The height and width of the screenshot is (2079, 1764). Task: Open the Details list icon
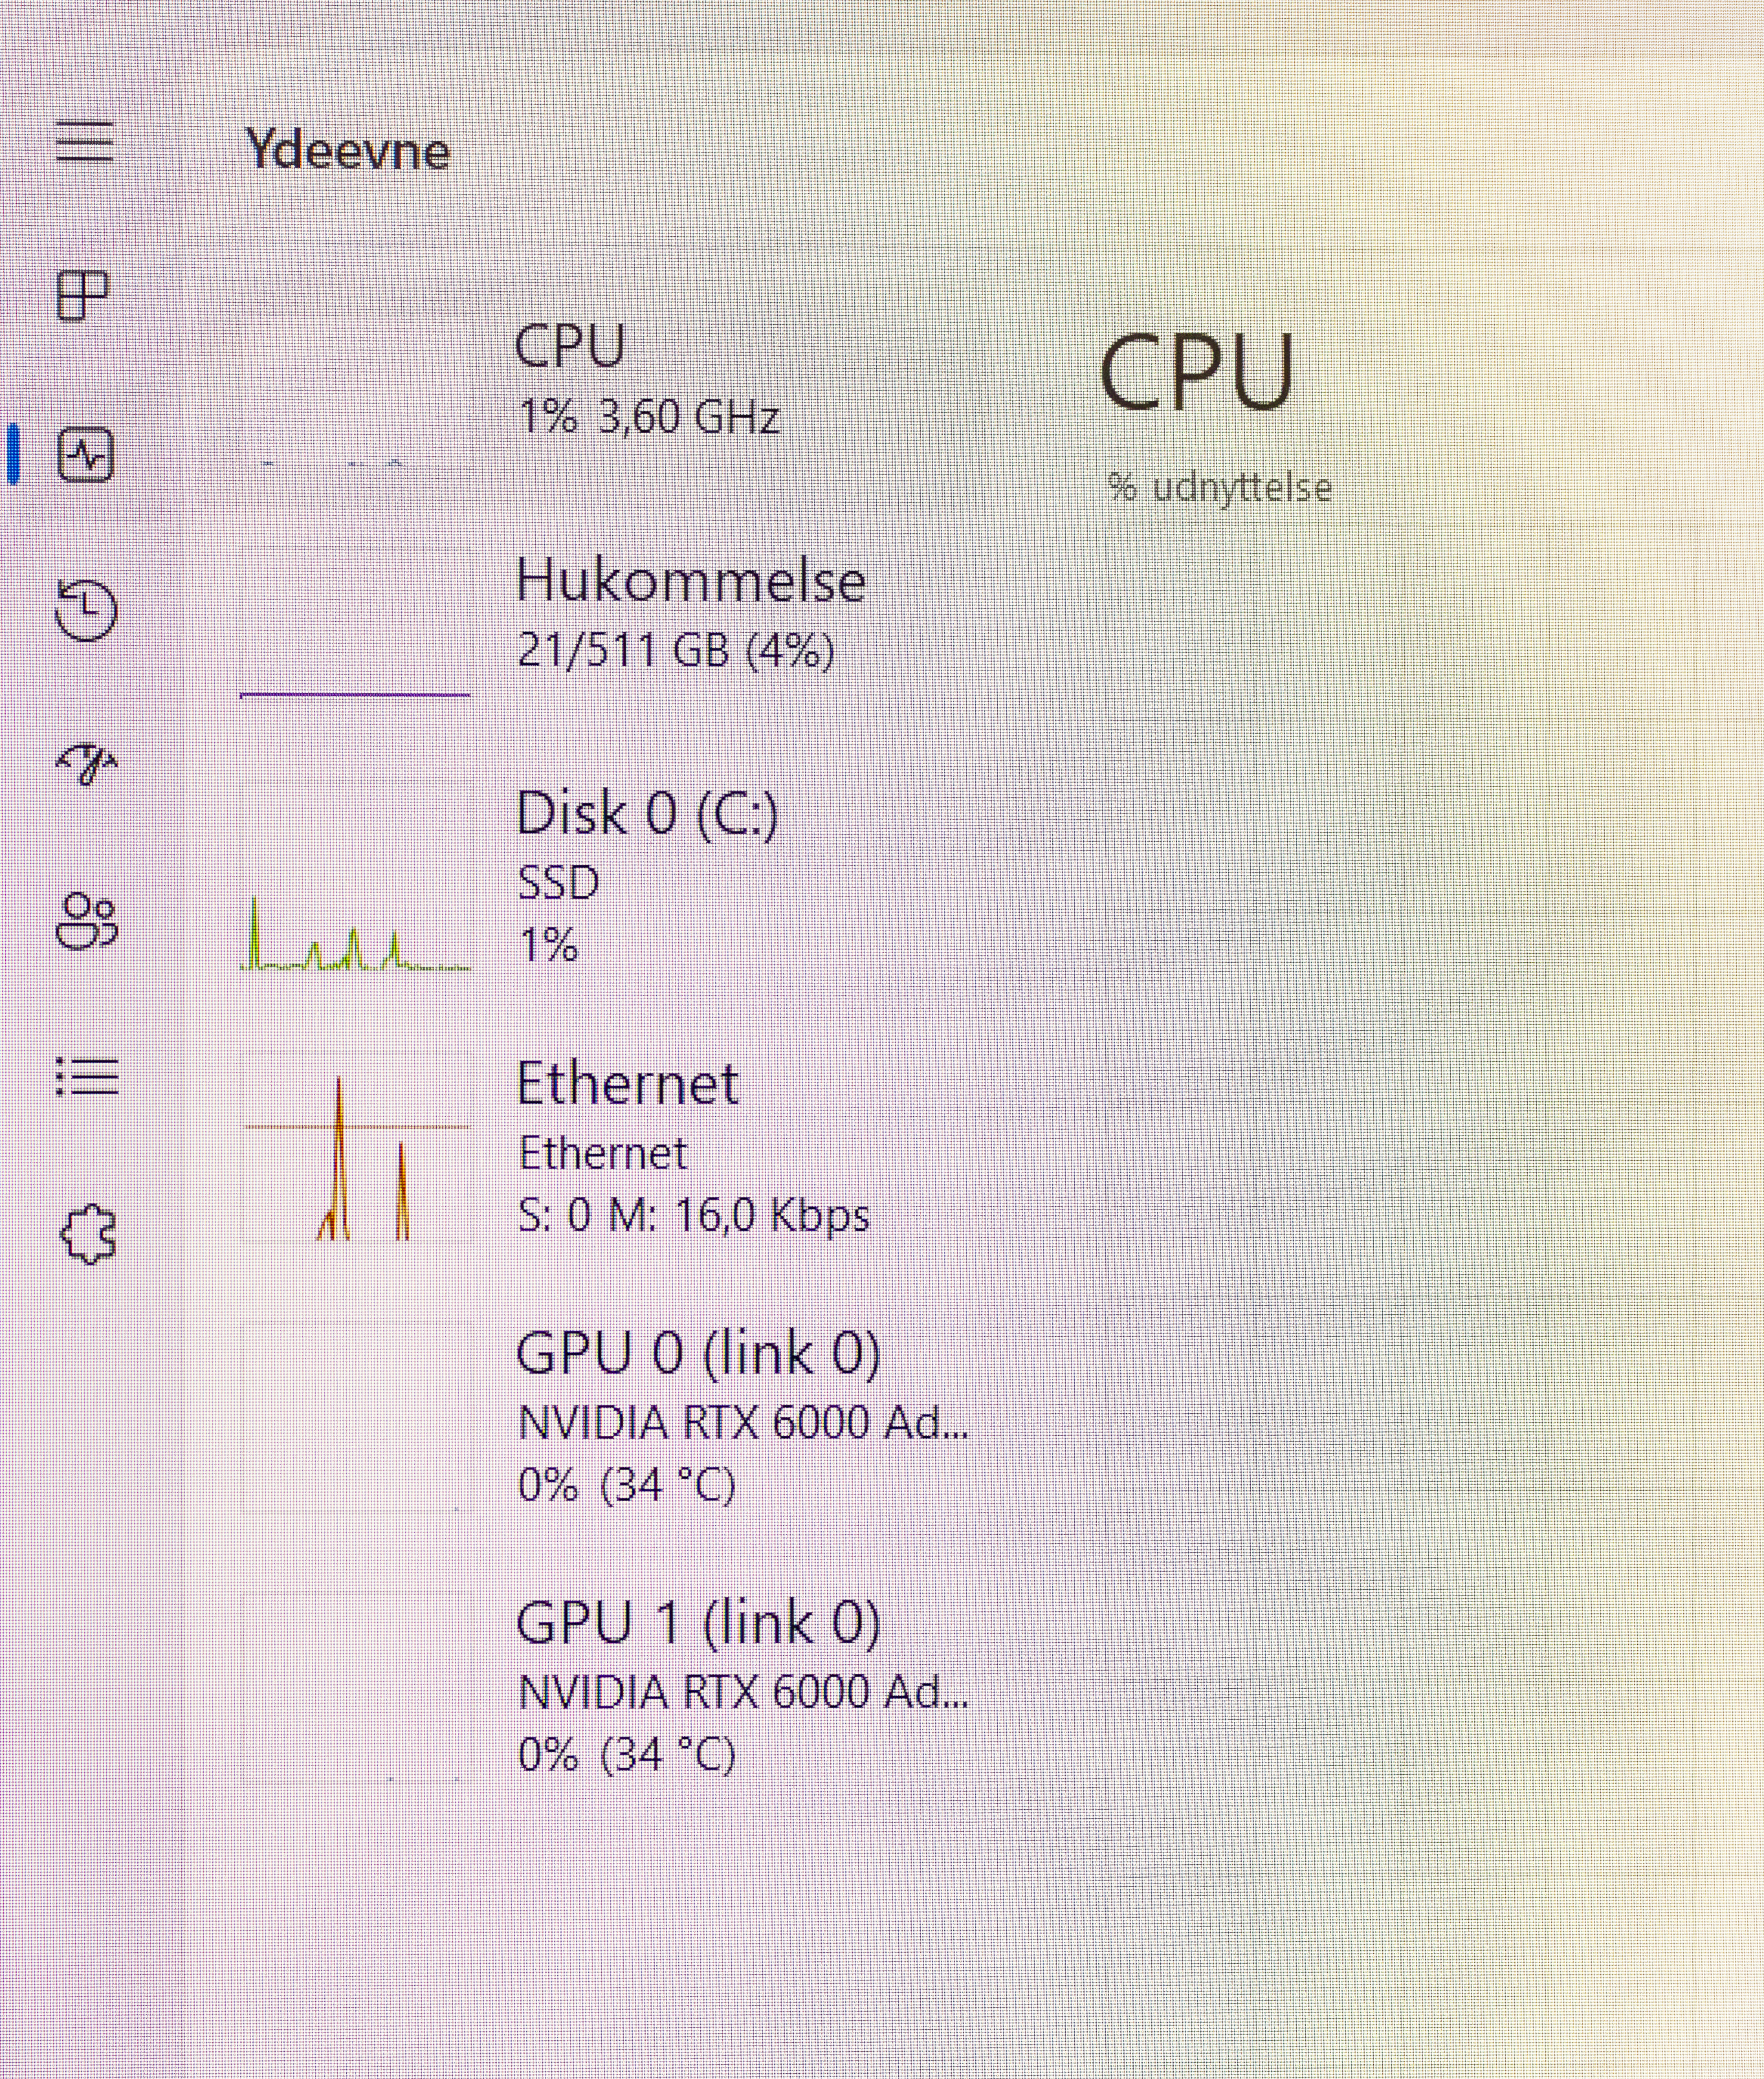point(87,1077)
